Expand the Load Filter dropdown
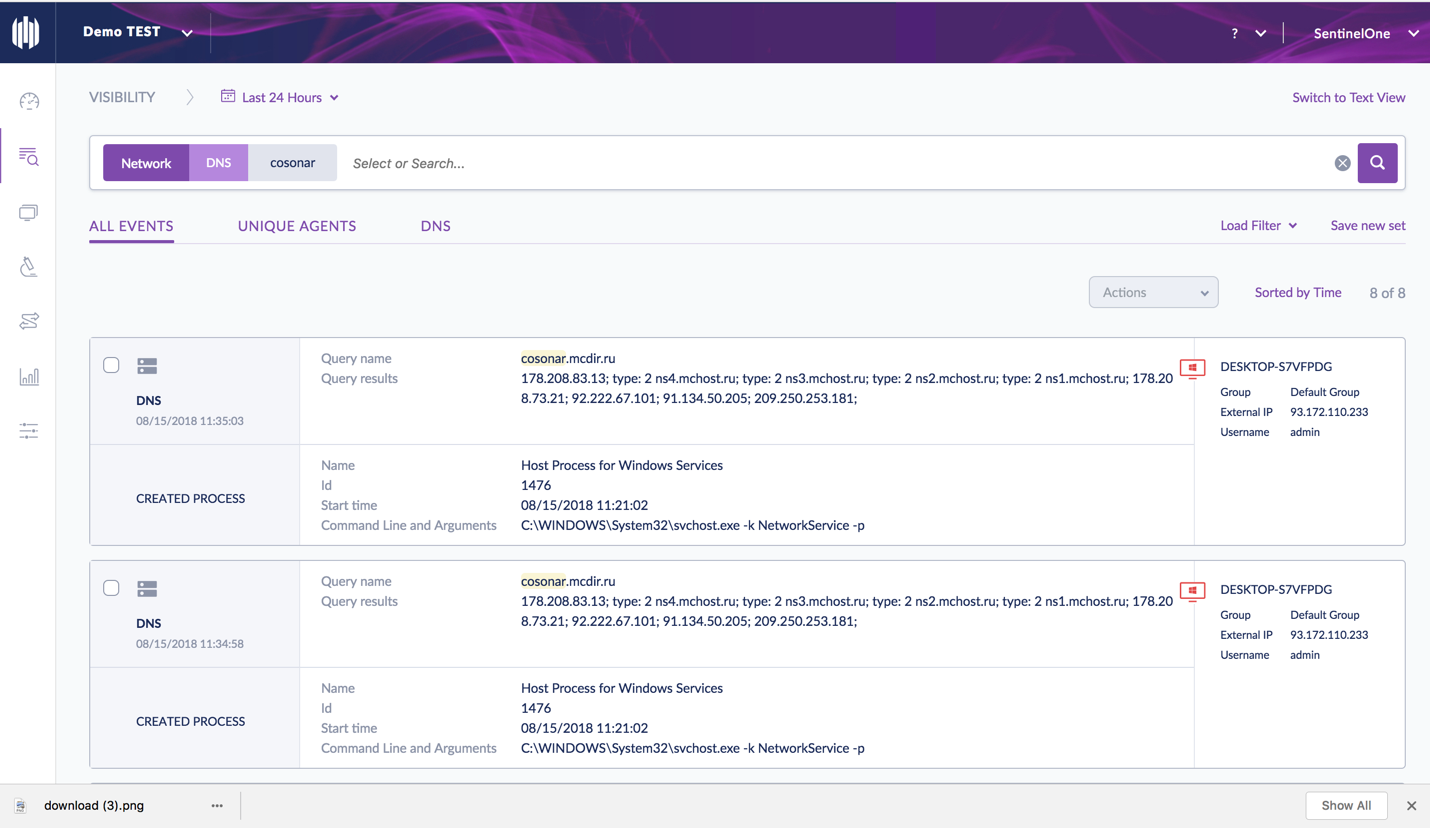This screenshot has width=1430, height=828. (x=1258, y=225)
